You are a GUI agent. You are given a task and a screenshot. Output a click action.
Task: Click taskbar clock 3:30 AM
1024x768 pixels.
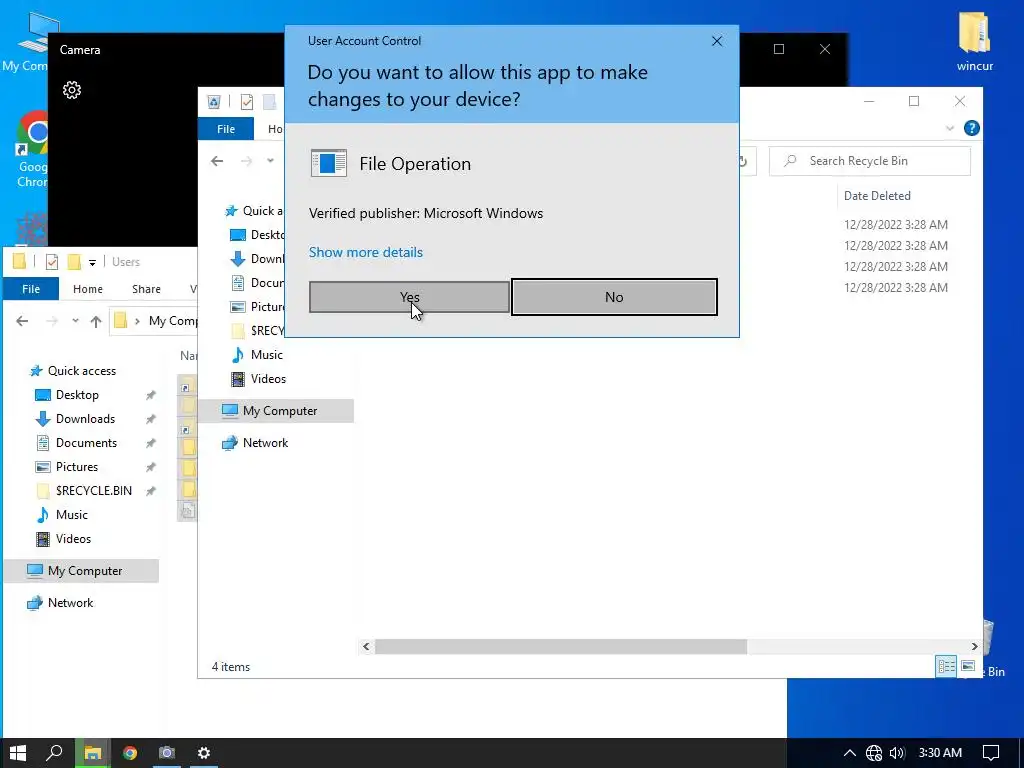[x=940, y=753]
